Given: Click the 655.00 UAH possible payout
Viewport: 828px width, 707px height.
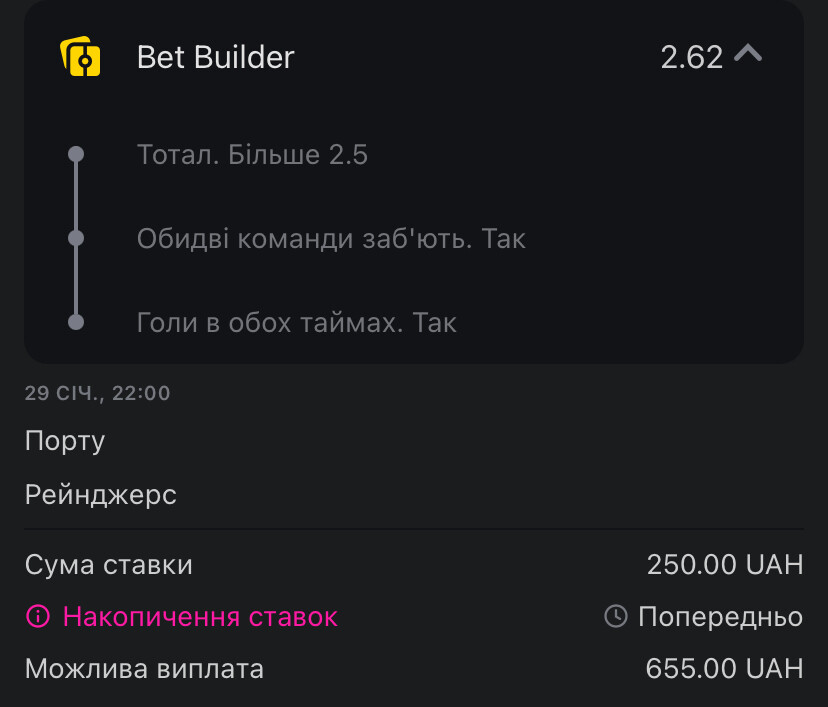Looking at the screenshot, I should 724,669.
